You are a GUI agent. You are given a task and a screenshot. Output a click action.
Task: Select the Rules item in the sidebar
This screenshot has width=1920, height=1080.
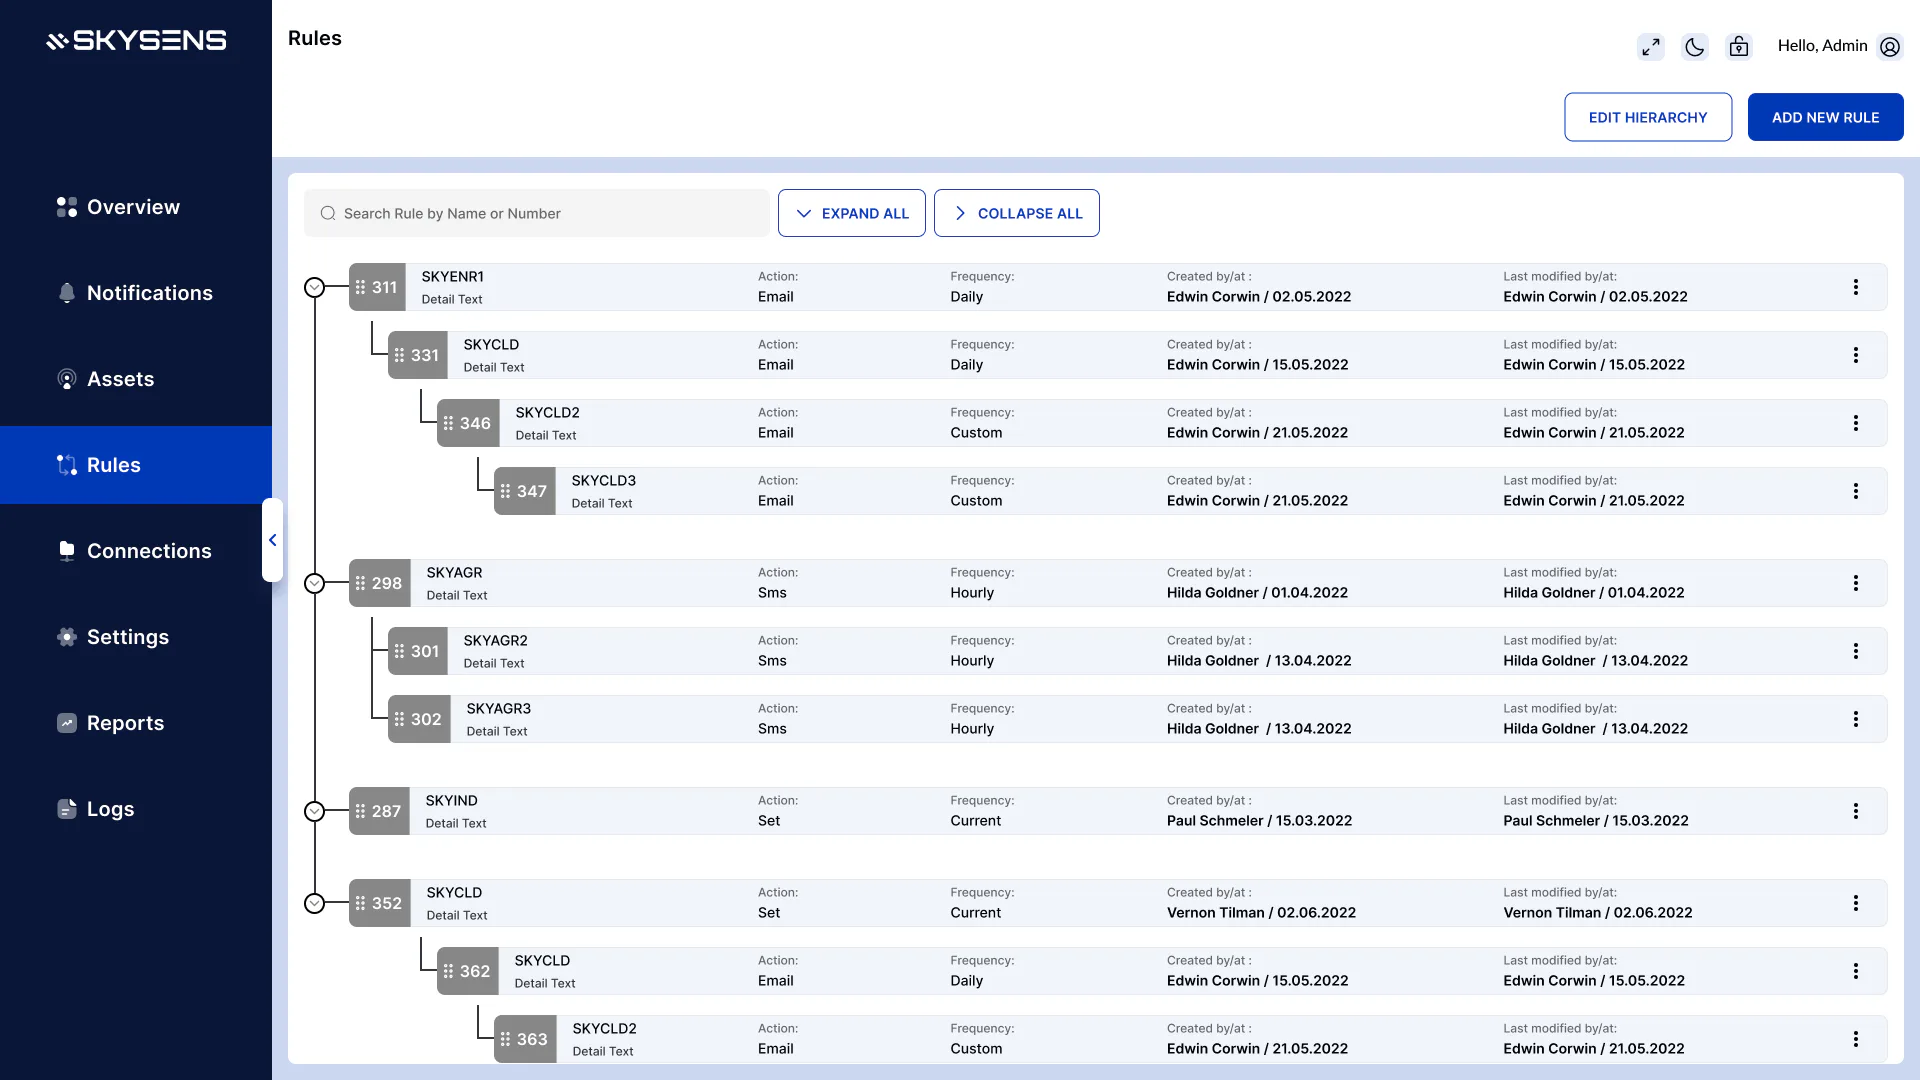(x=136, y=465)
